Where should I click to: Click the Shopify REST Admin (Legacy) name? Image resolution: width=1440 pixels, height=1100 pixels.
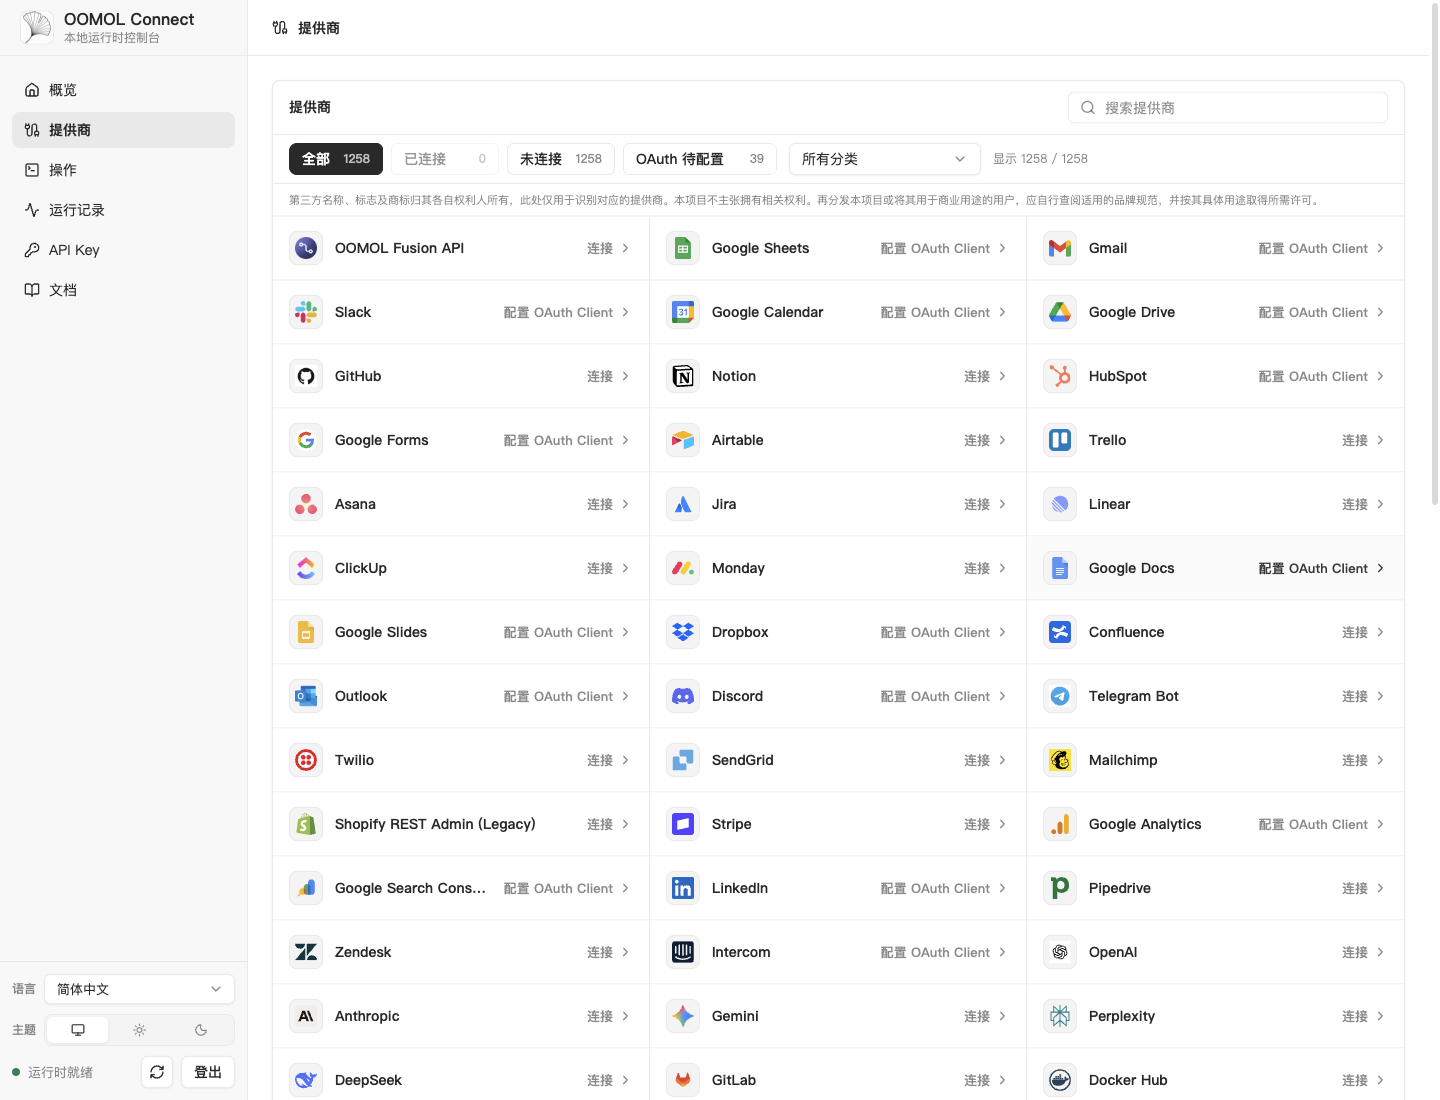point(435,824)
